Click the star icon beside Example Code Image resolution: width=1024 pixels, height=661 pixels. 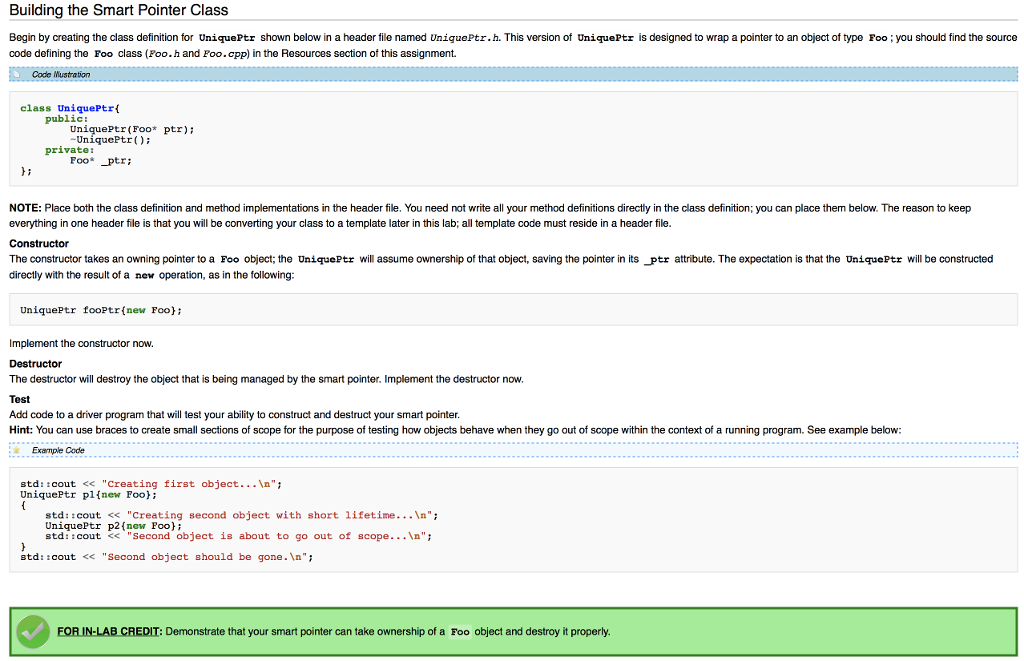click(17, 450)
